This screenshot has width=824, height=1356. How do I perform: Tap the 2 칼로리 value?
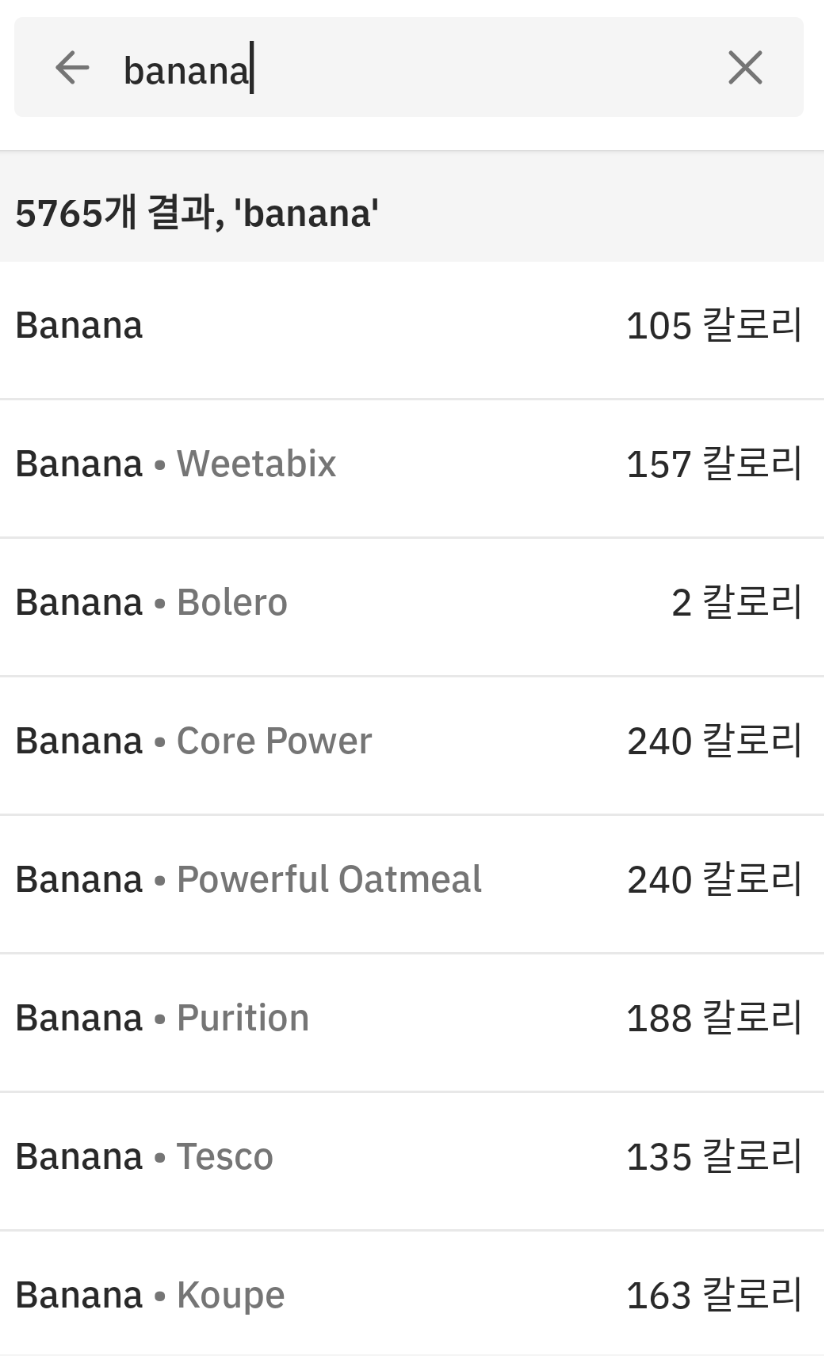pyautogui.click(x=737, y=603)
